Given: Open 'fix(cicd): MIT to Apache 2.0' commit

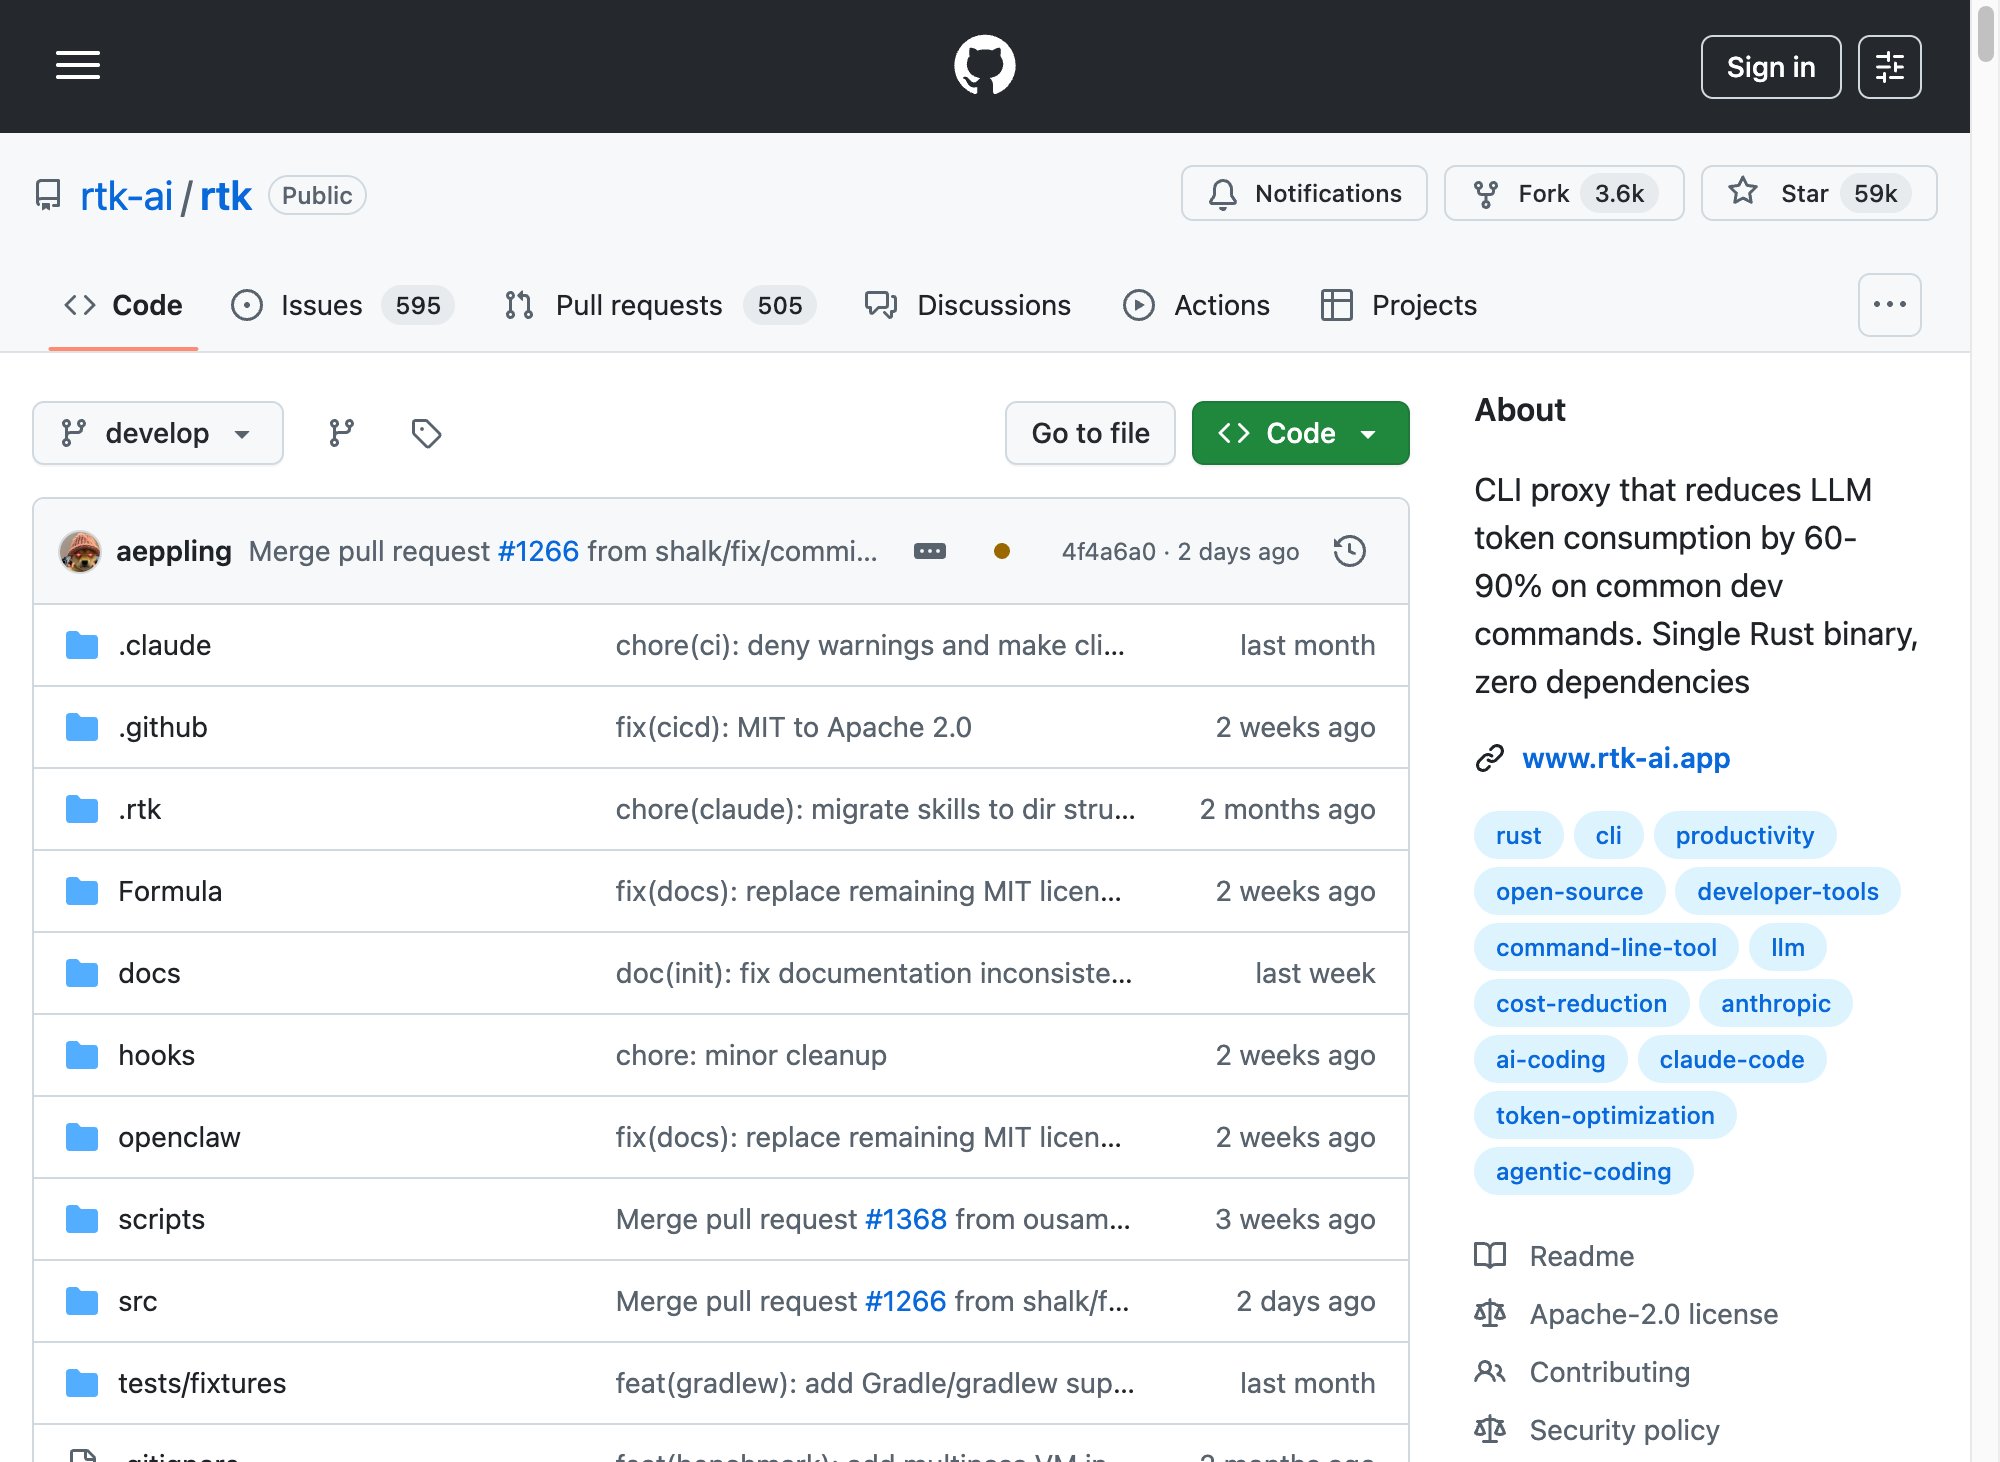Looking at the screenshot, I should coord(793,727).
